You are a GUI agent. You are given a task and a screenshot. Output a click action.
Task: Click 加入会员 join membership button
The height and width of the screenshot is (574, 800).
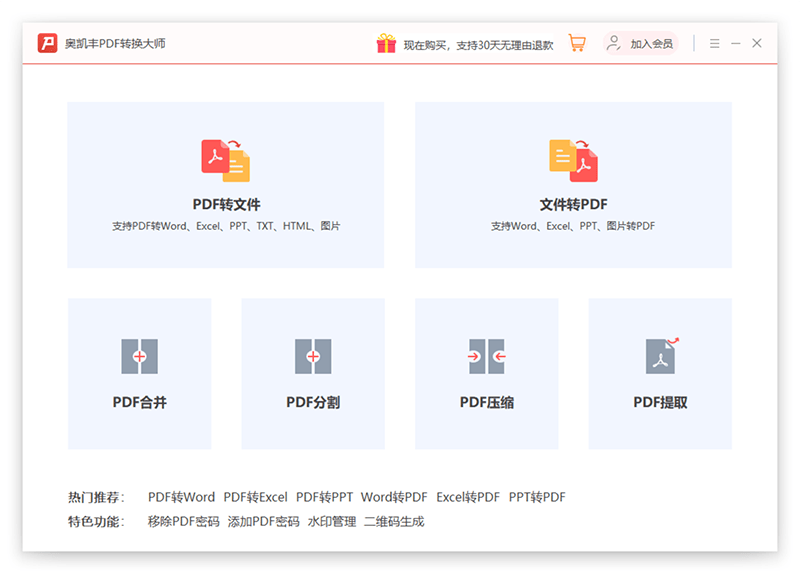coord(641,43)
